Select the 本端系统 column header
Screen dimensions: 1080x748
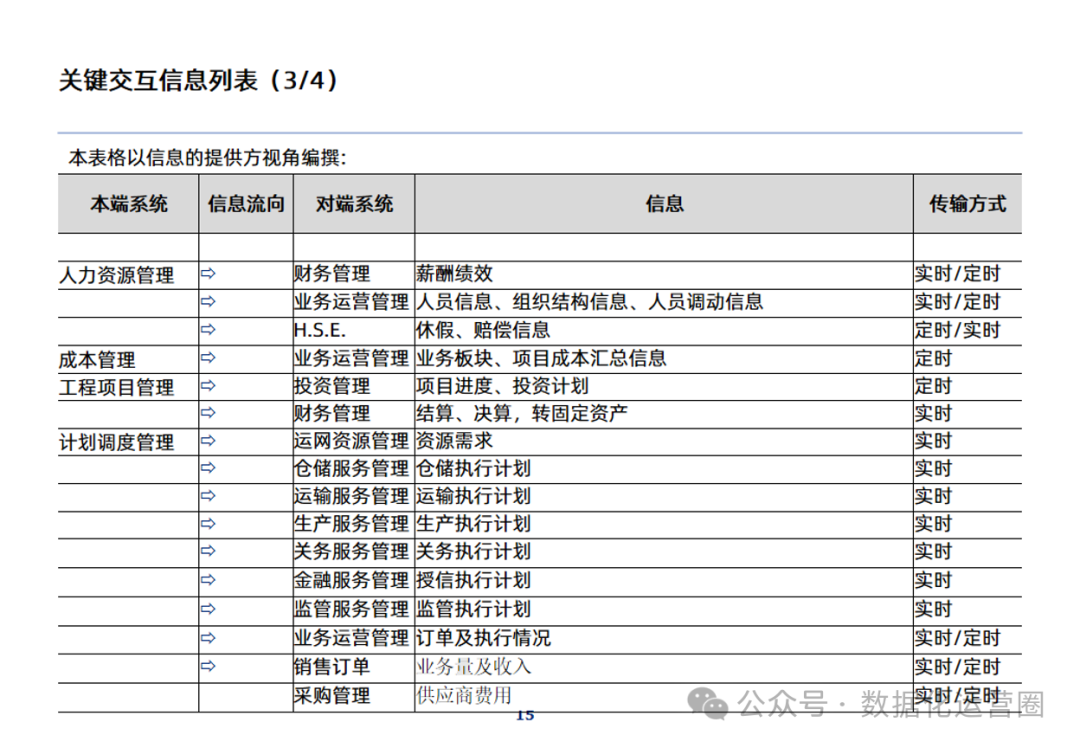click(129, 204)
